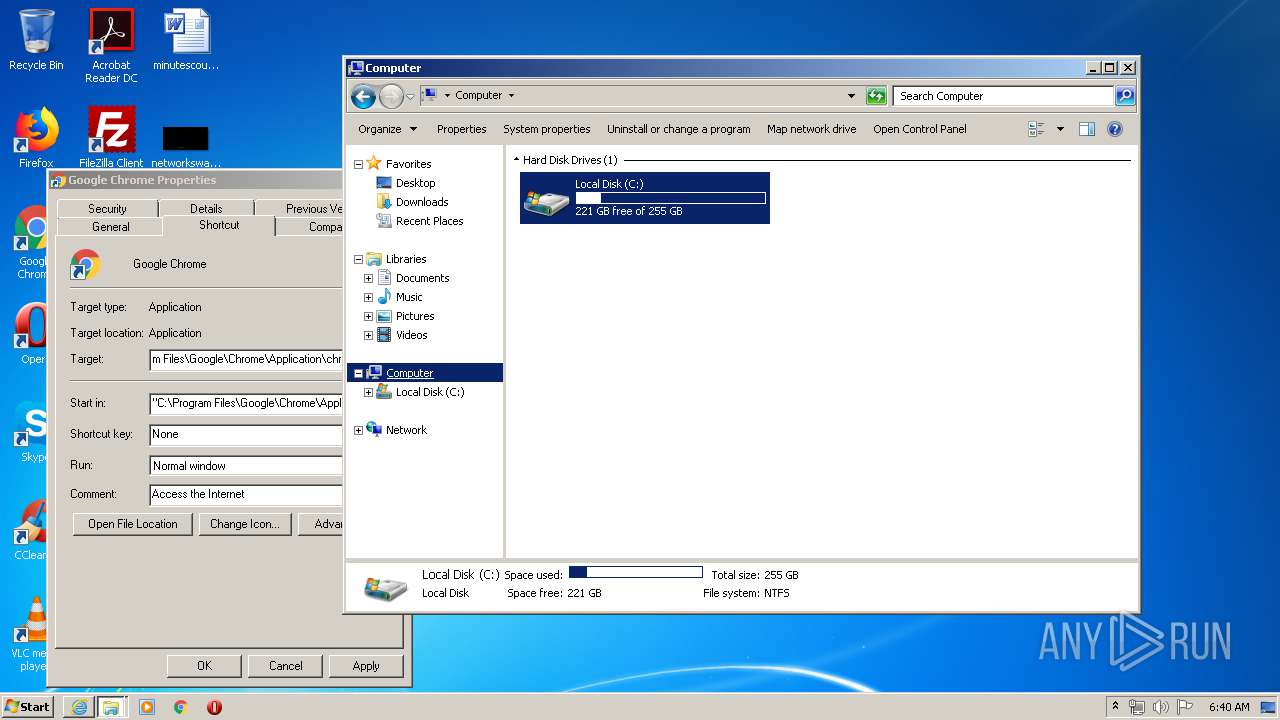Click Back arrow in Computer window
The width and height of the screenshot is (1280, 720).
tap(363, 96)
